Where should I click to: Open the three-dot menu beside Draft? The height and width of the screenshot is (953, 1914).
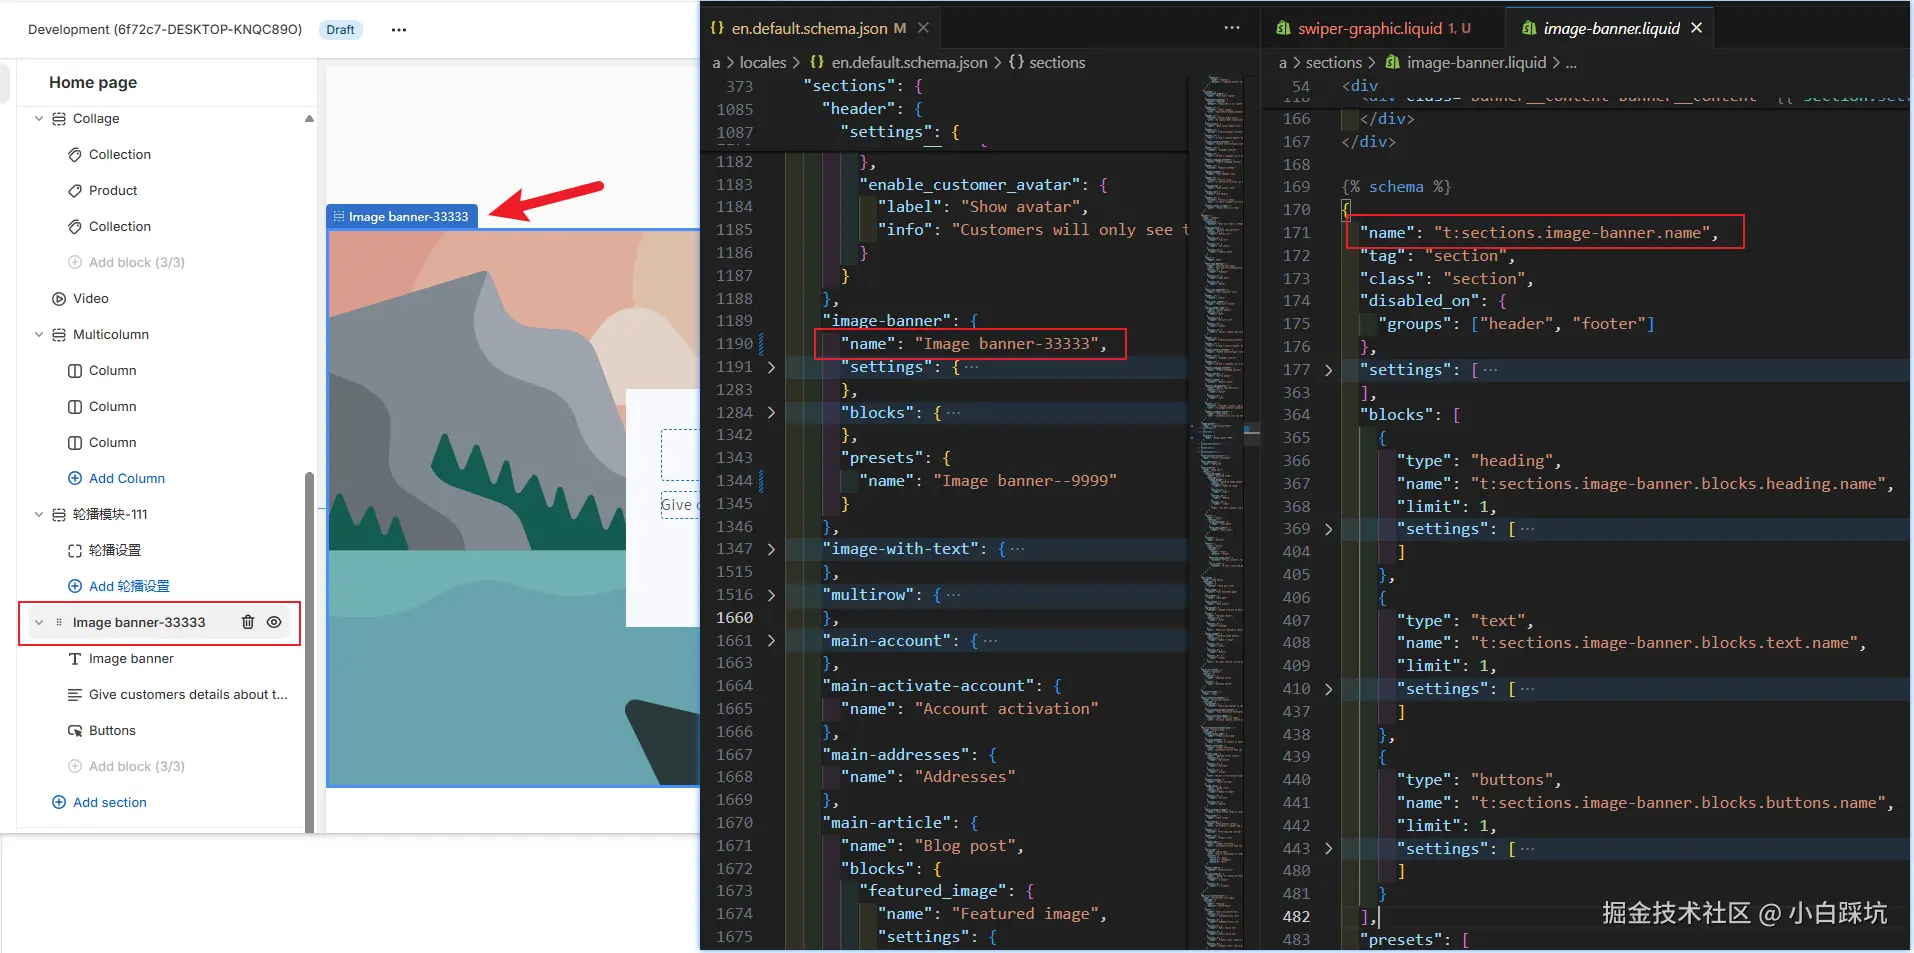coord(399,30)
